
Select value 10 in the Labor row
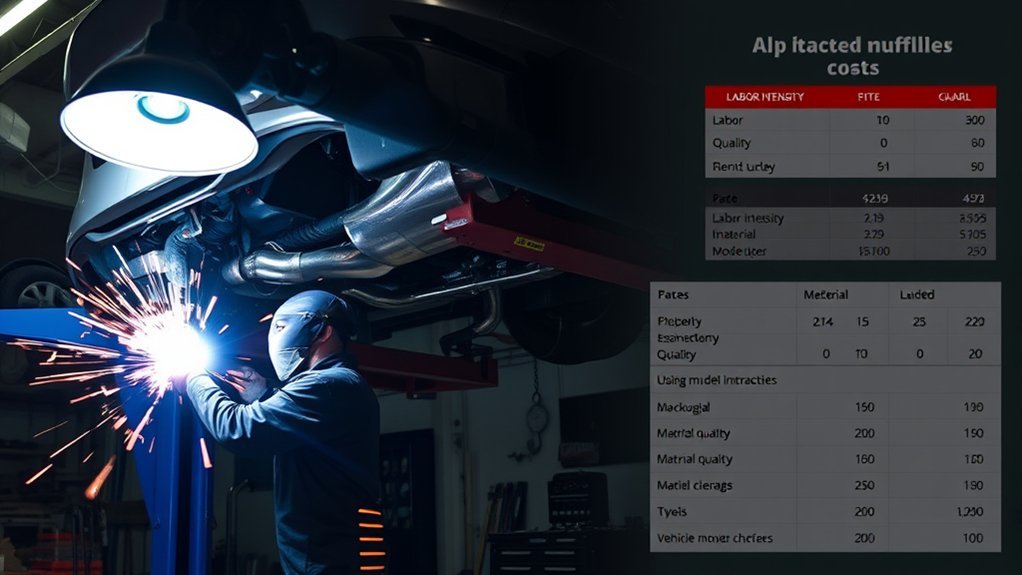[x=883, y=121]
